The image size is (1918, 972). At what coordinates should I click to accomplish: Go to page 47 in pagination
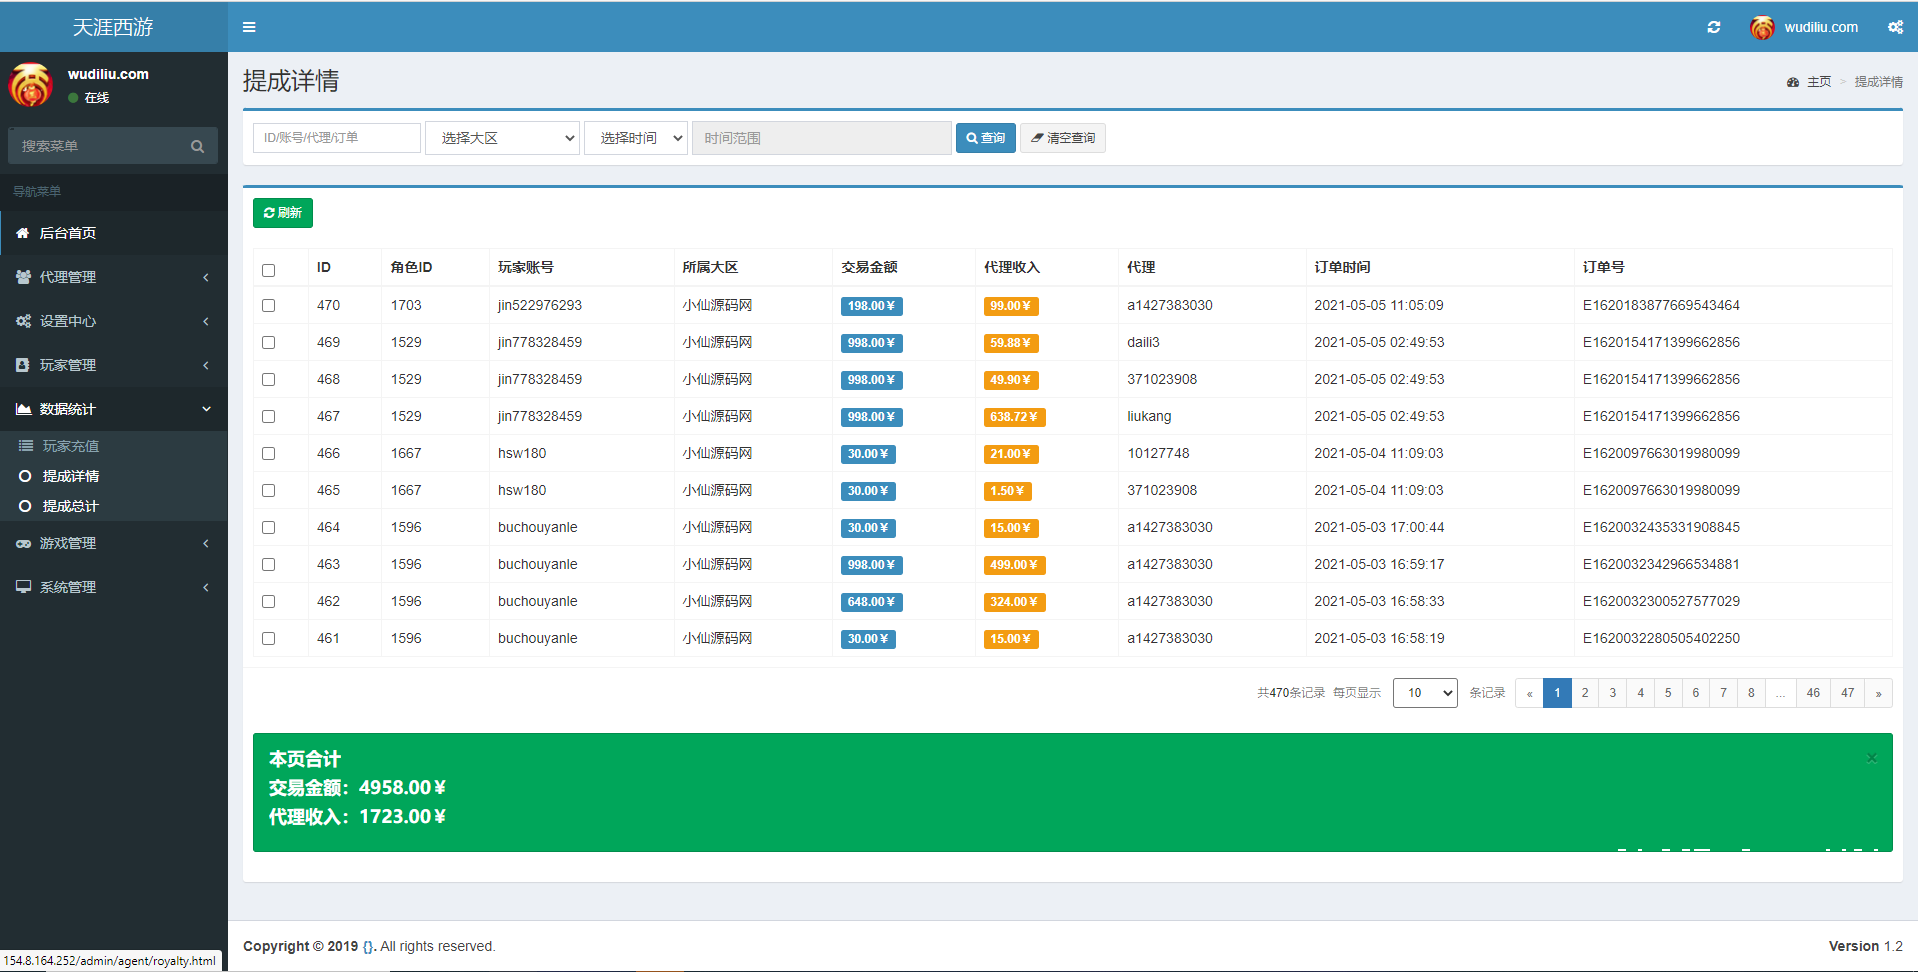(1848, 693)
